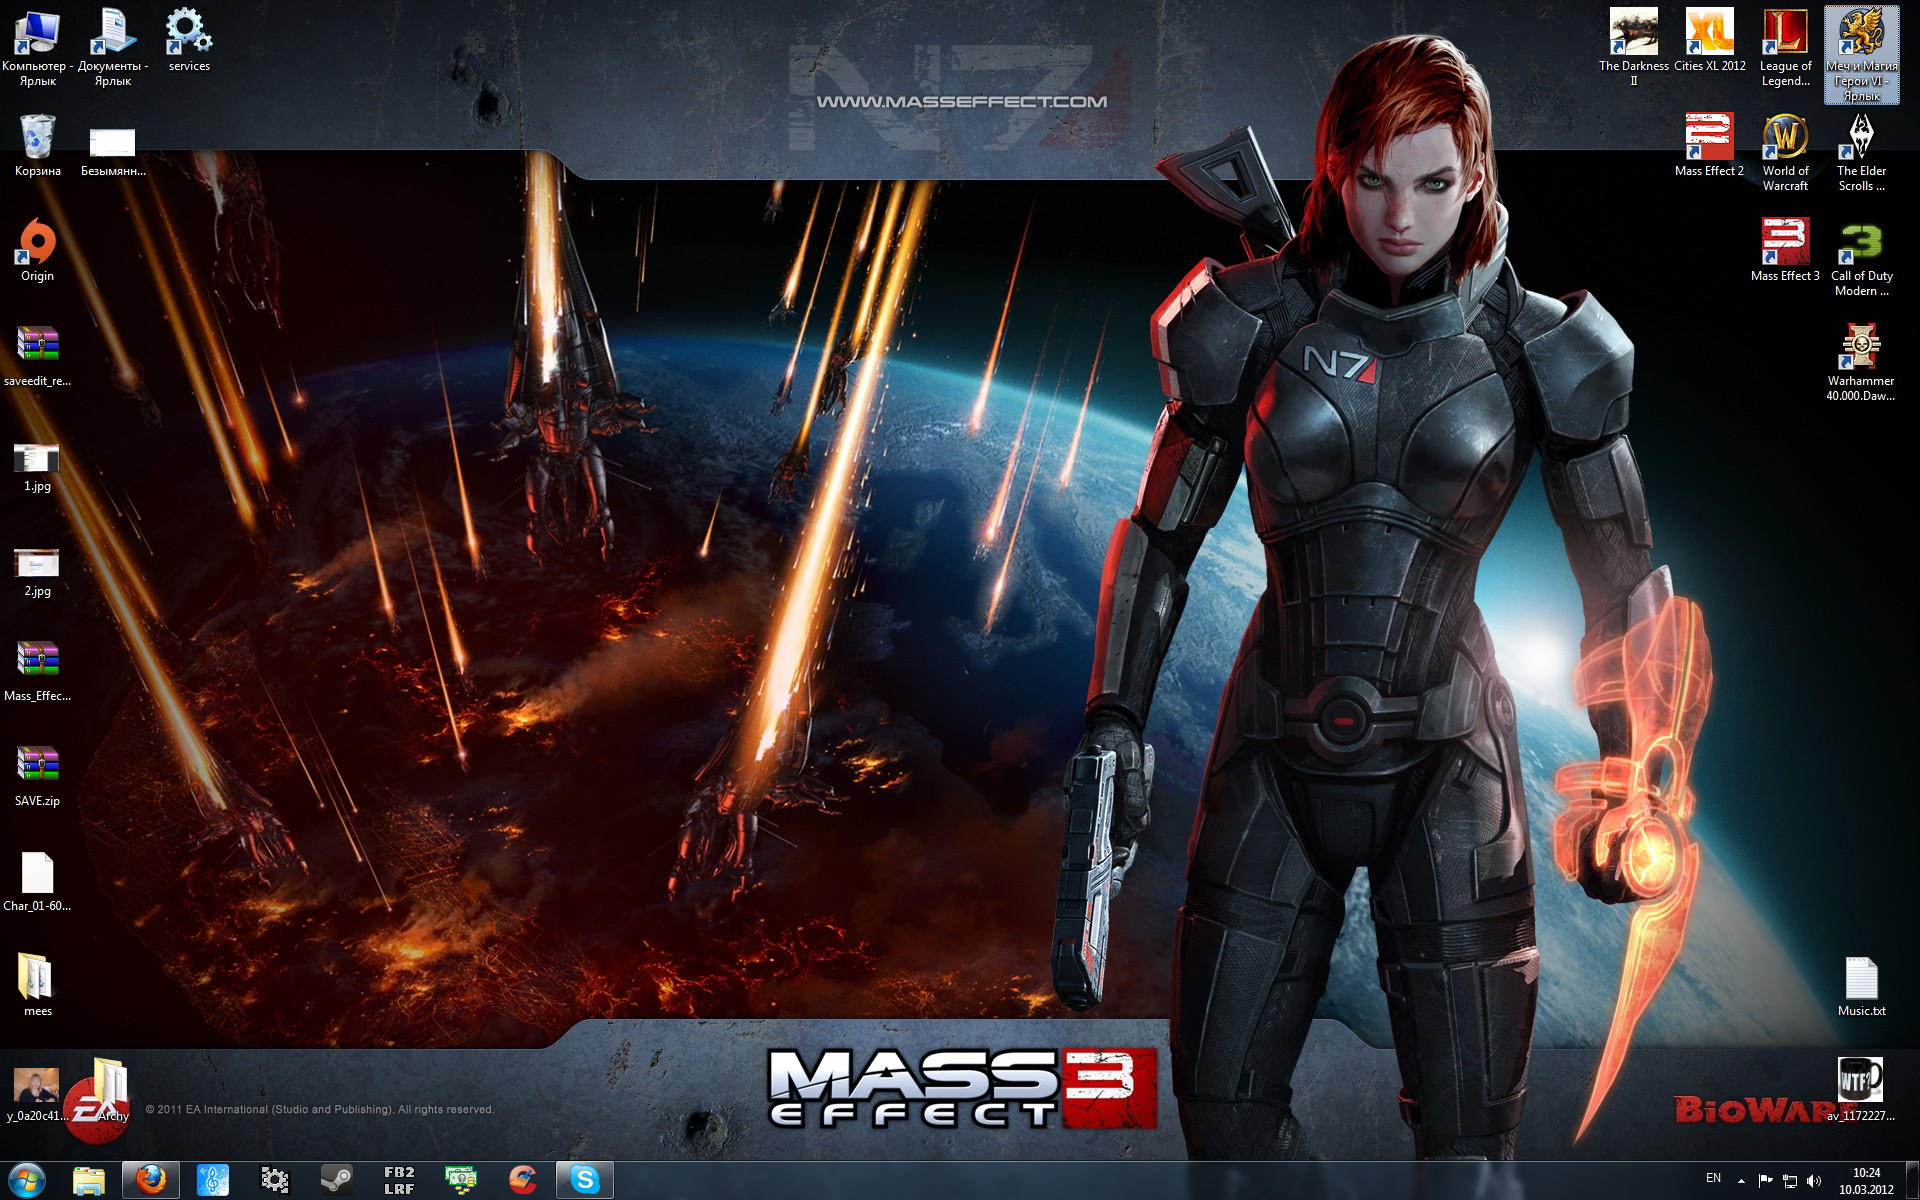The height and width of the screenshot is (1200, 1920).
Task: Select the Меч и Магия Герои VI shortcut
Action: coord(1861,54)
